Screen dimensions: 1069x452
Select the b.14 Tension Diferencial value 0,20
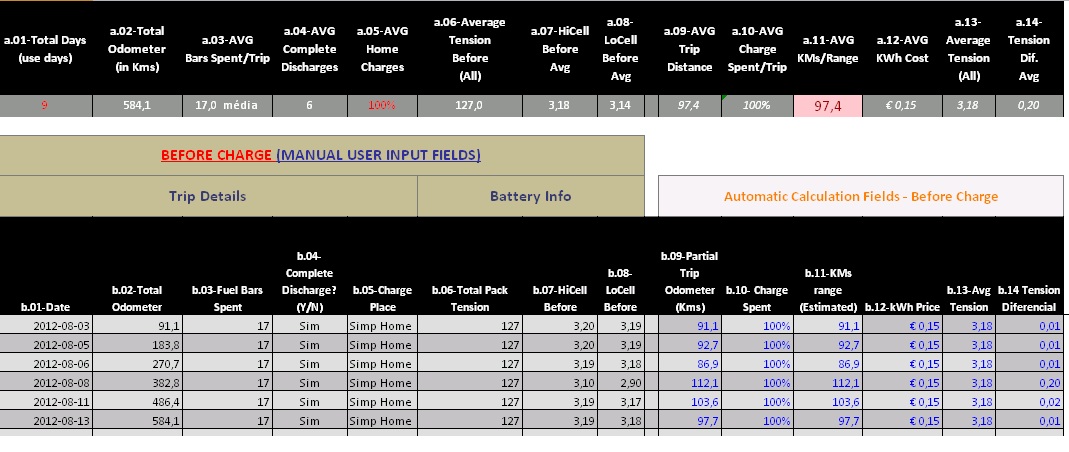(x=1029, y=383)
